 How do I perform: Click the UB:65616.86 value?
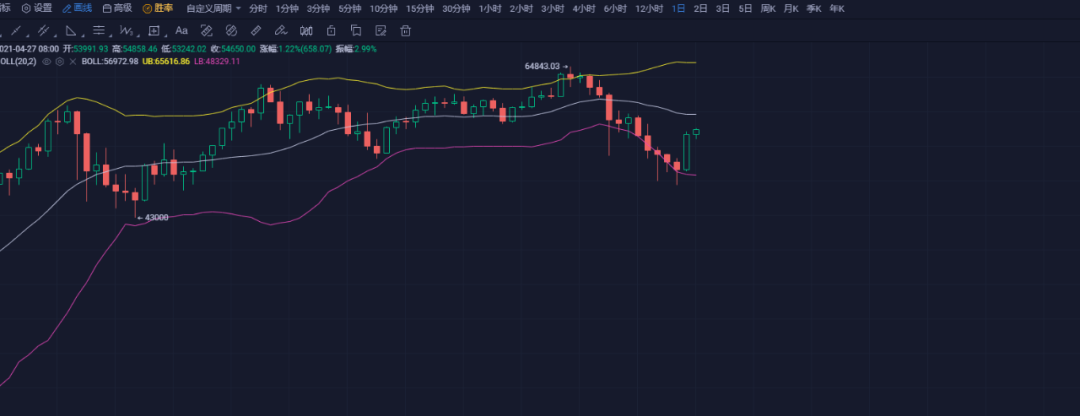tap(166, 61)
